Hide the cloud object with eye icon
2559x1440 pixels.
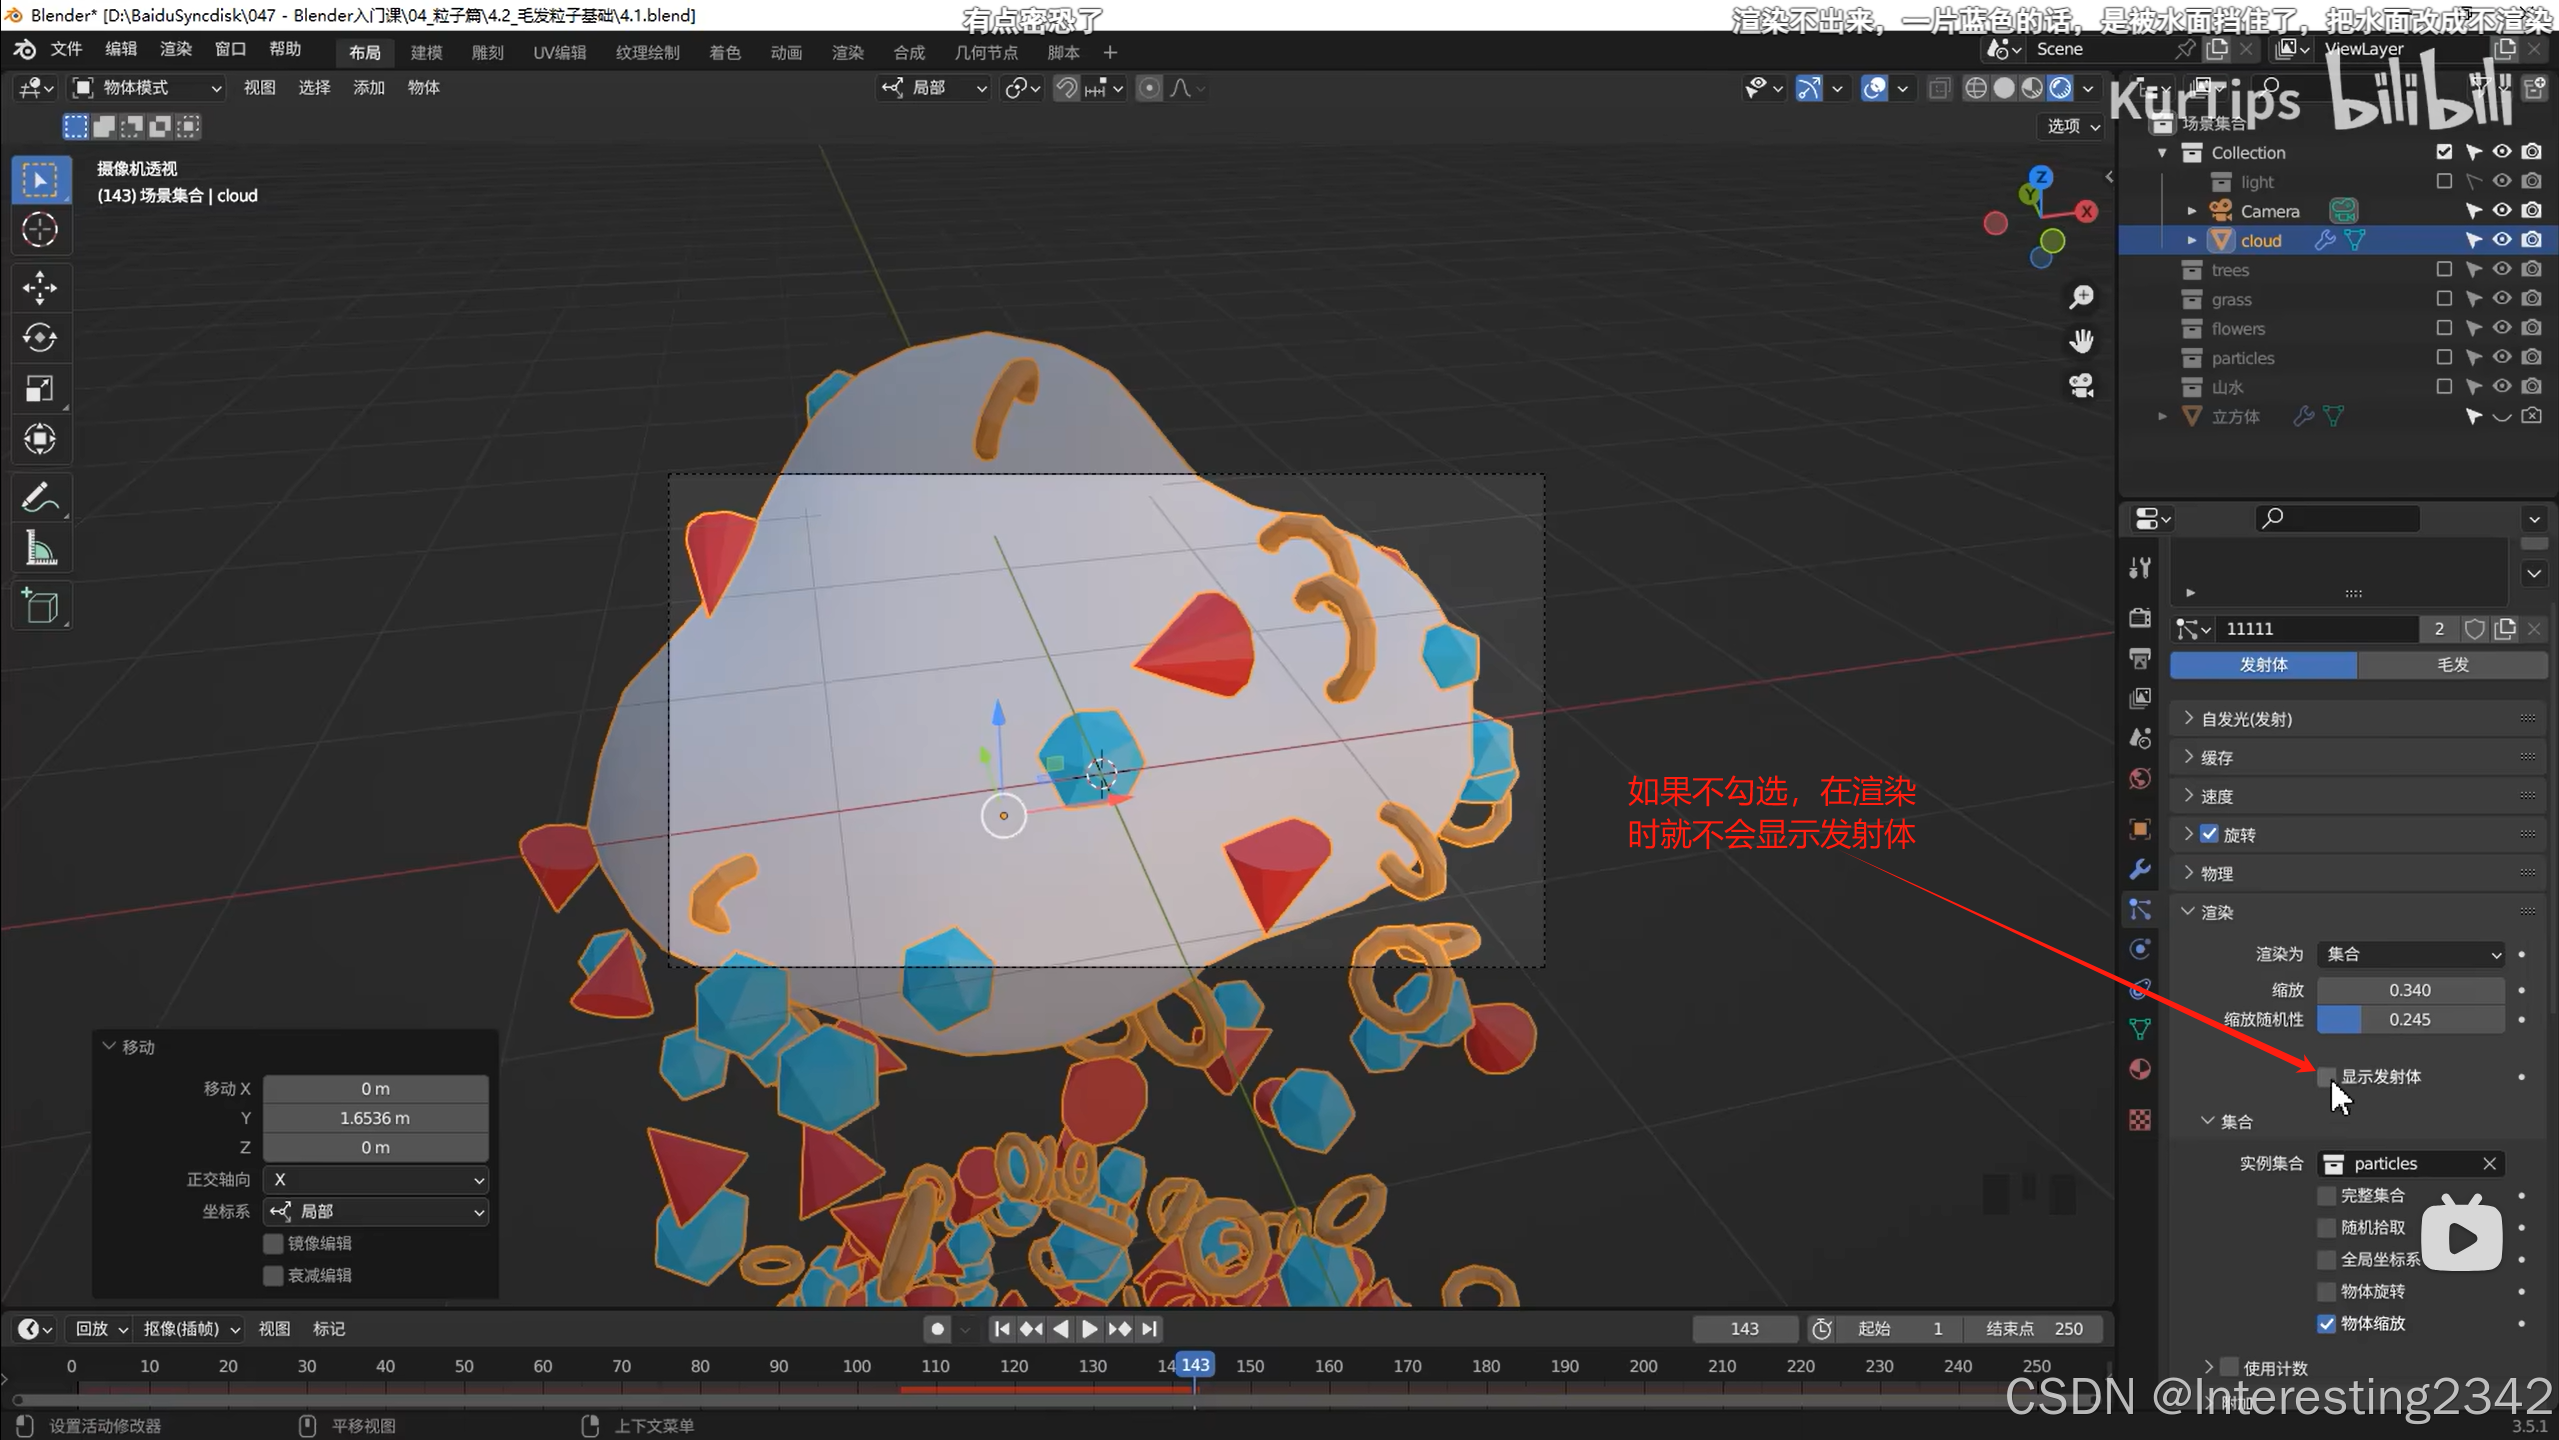pos(2501,240)
